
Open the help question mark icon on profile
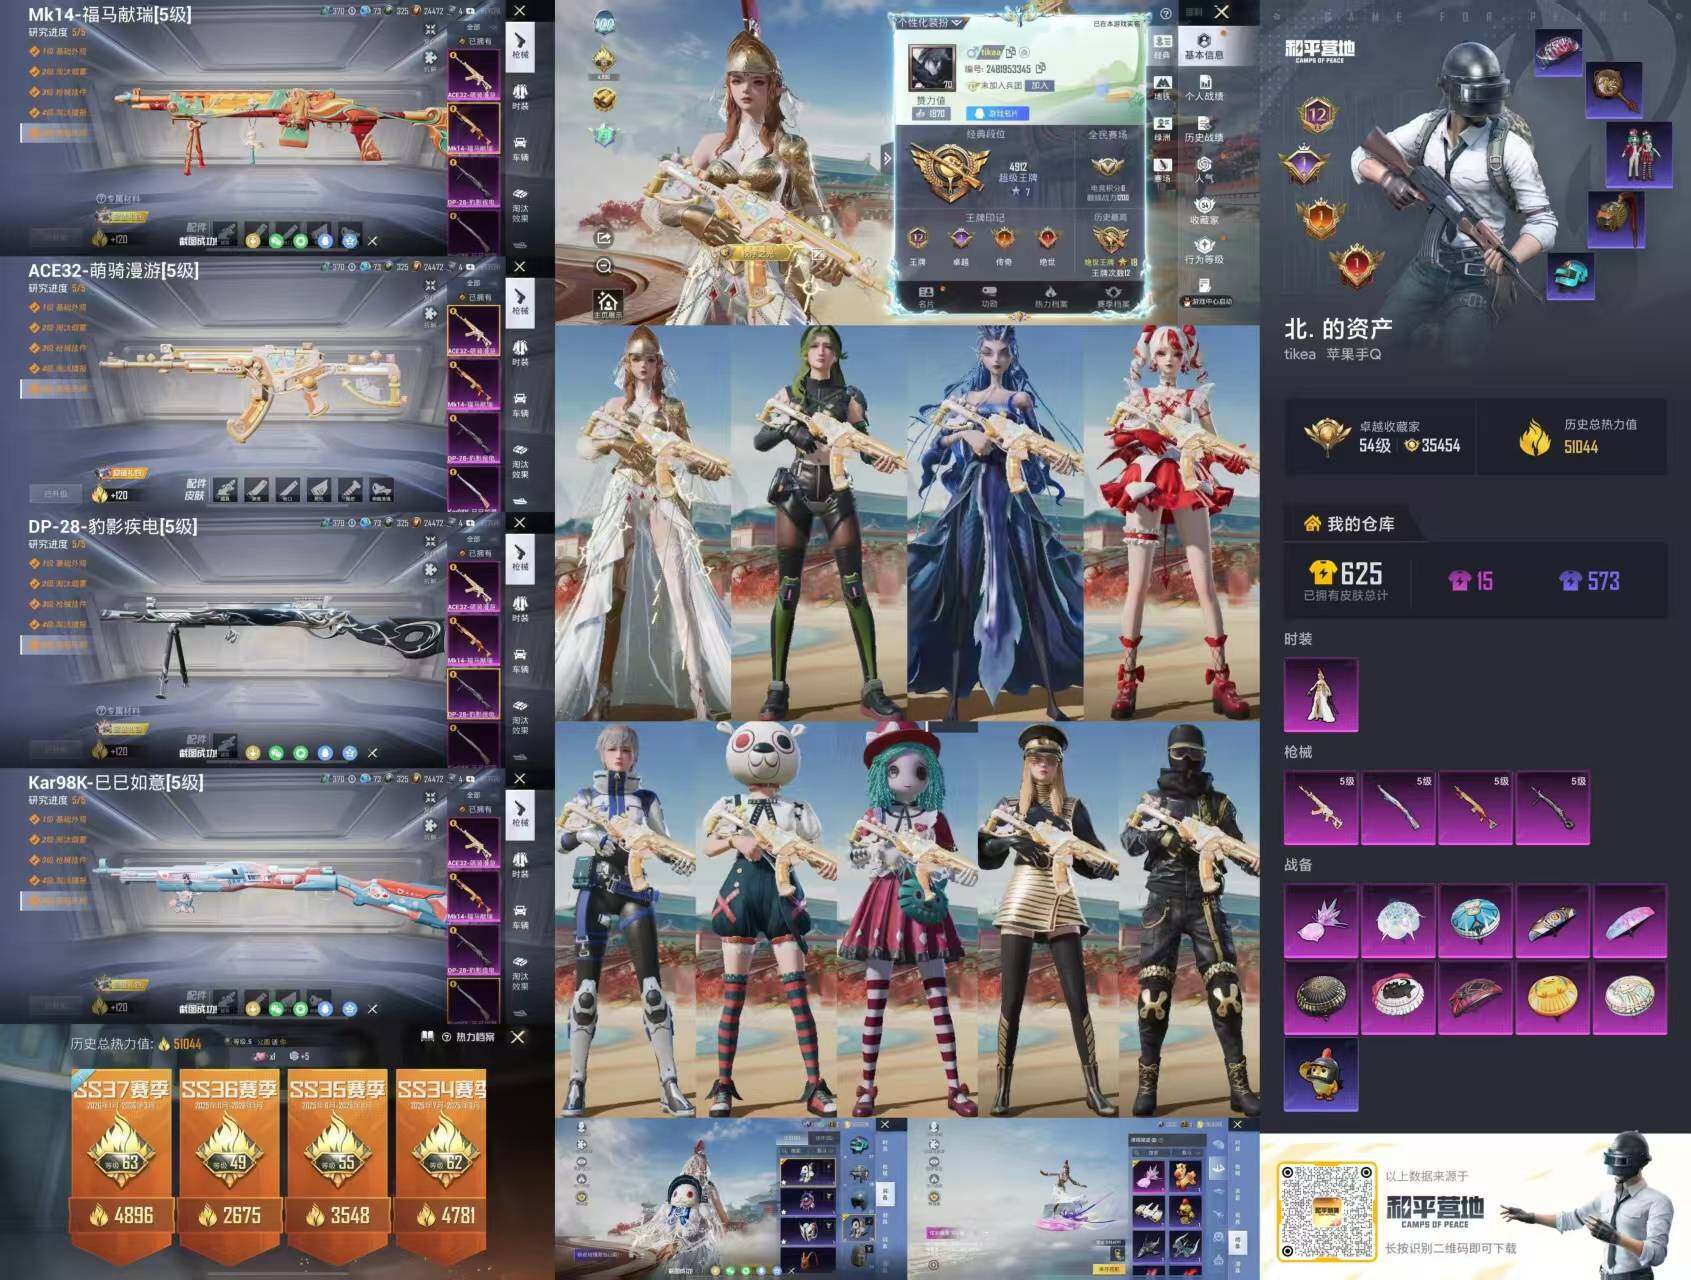coord(1165,14)
